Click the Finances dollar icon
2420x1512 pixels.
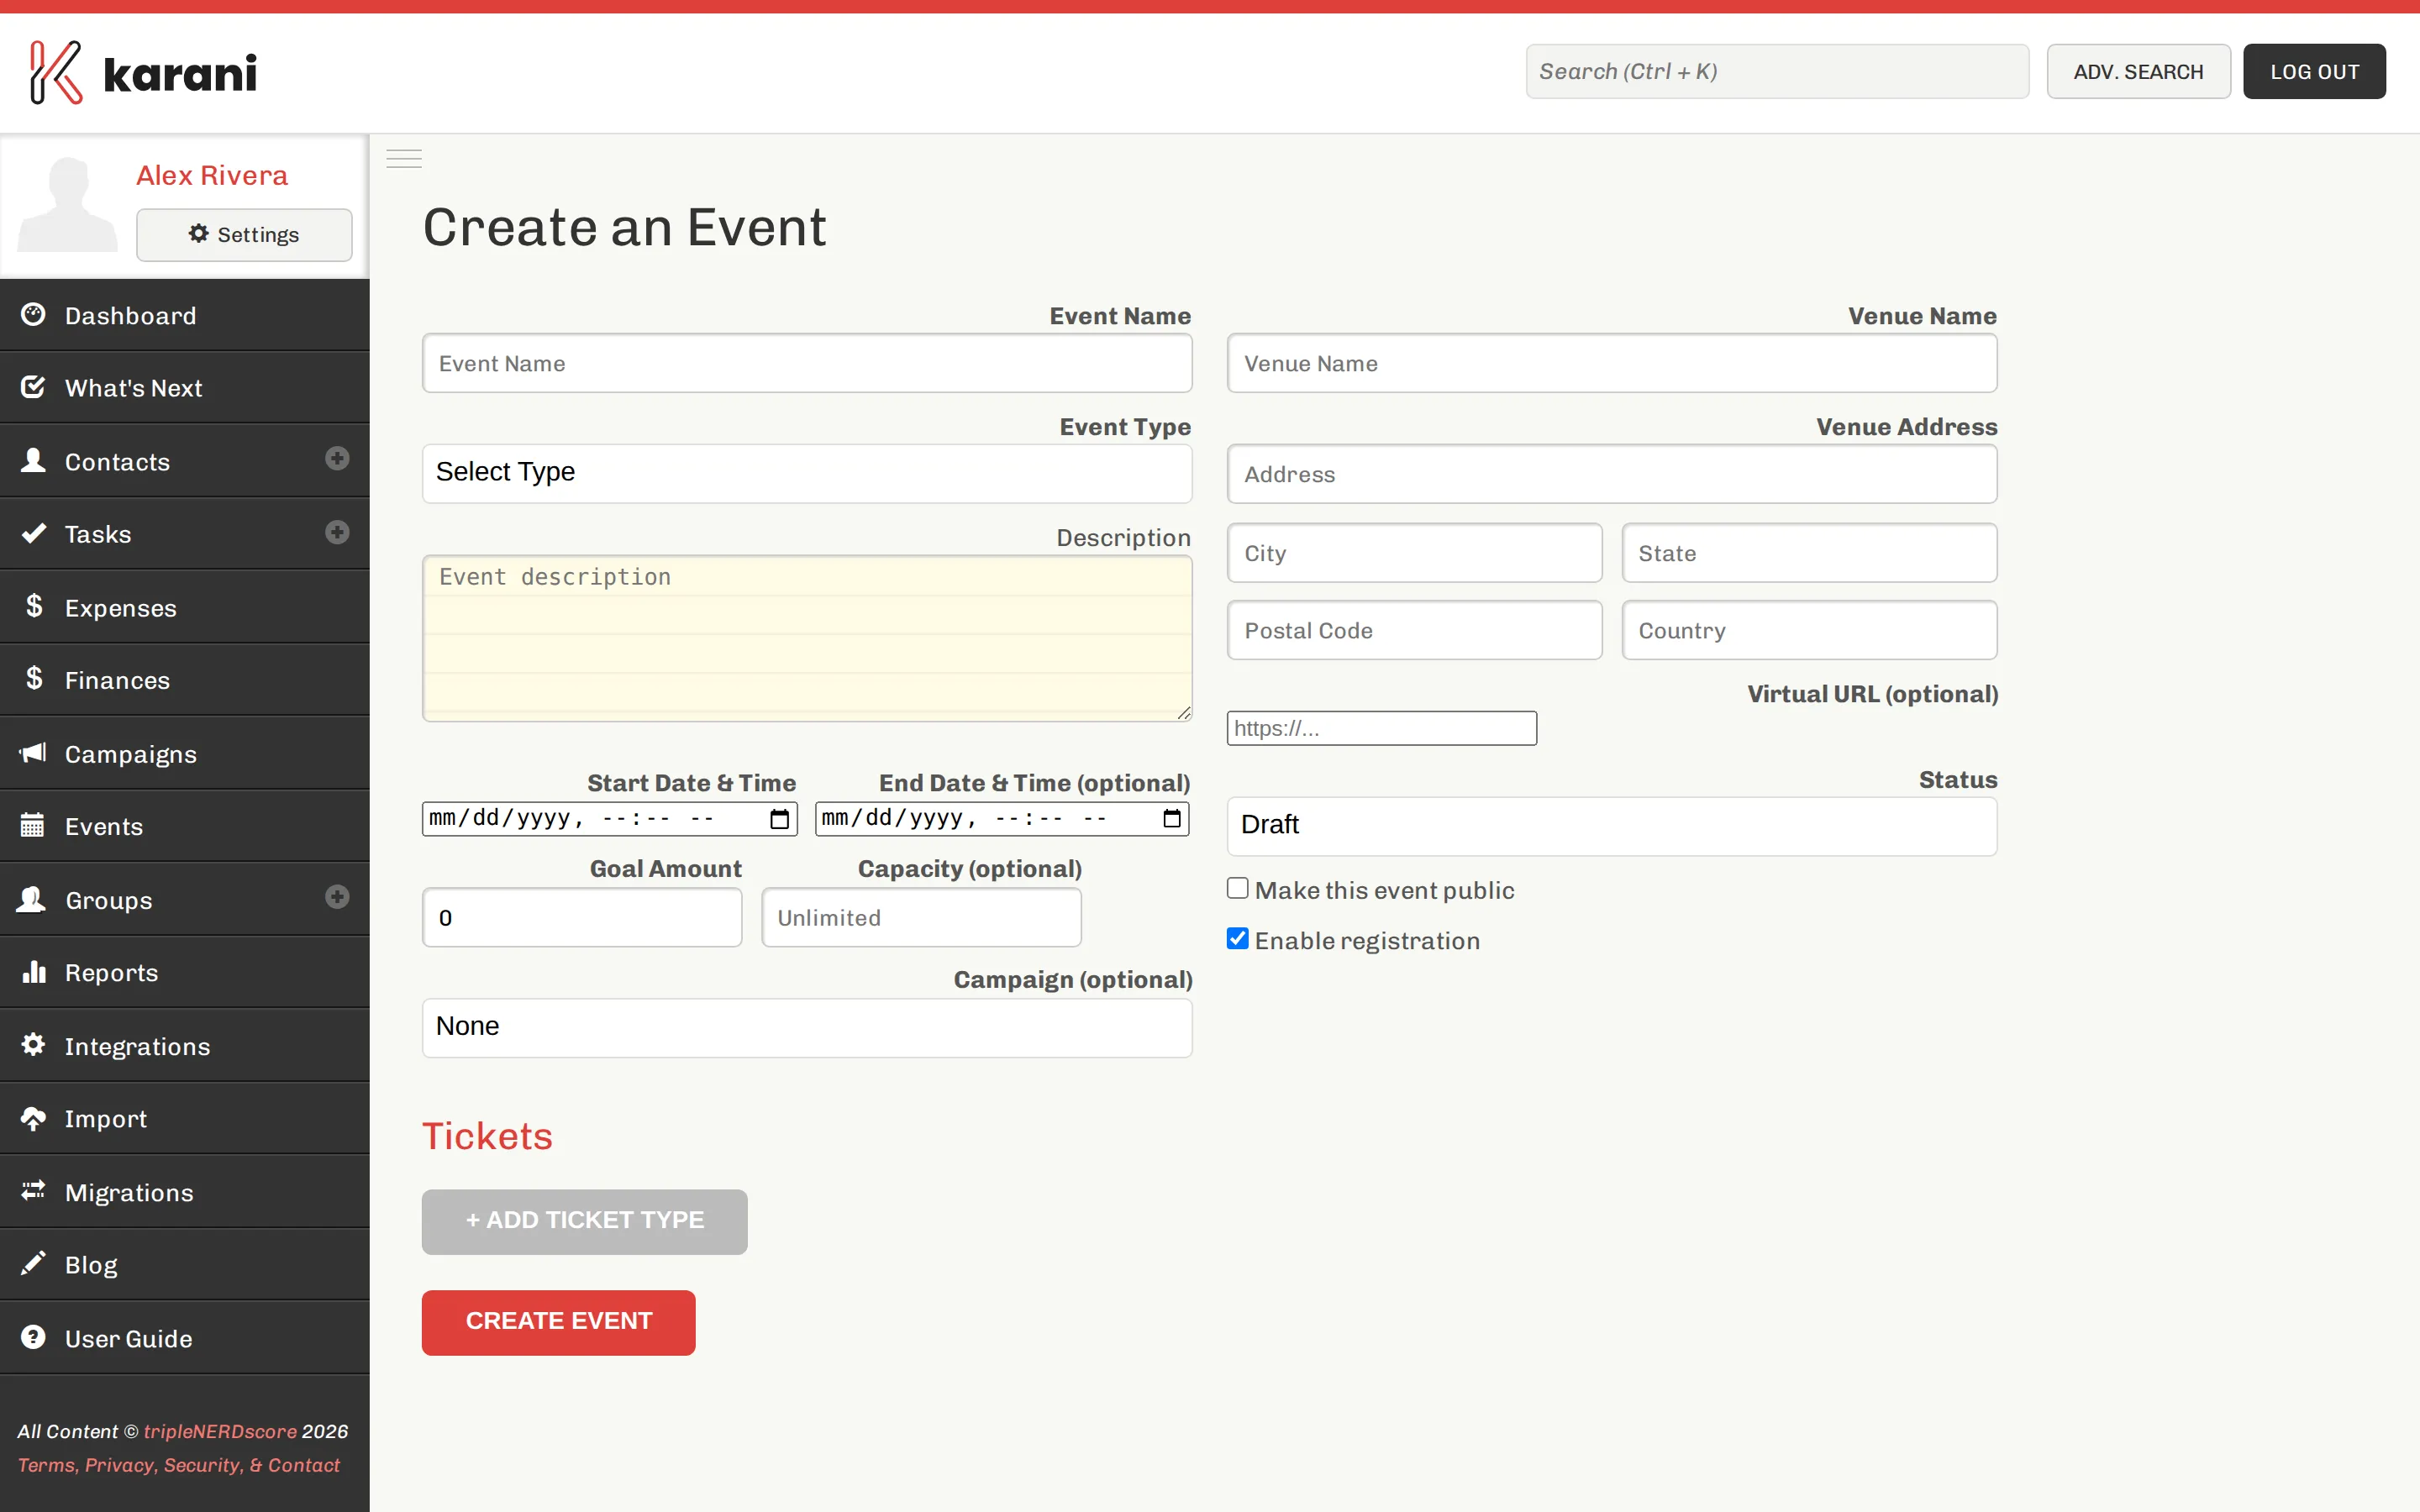pyautogui.click(x=33, y=679)
